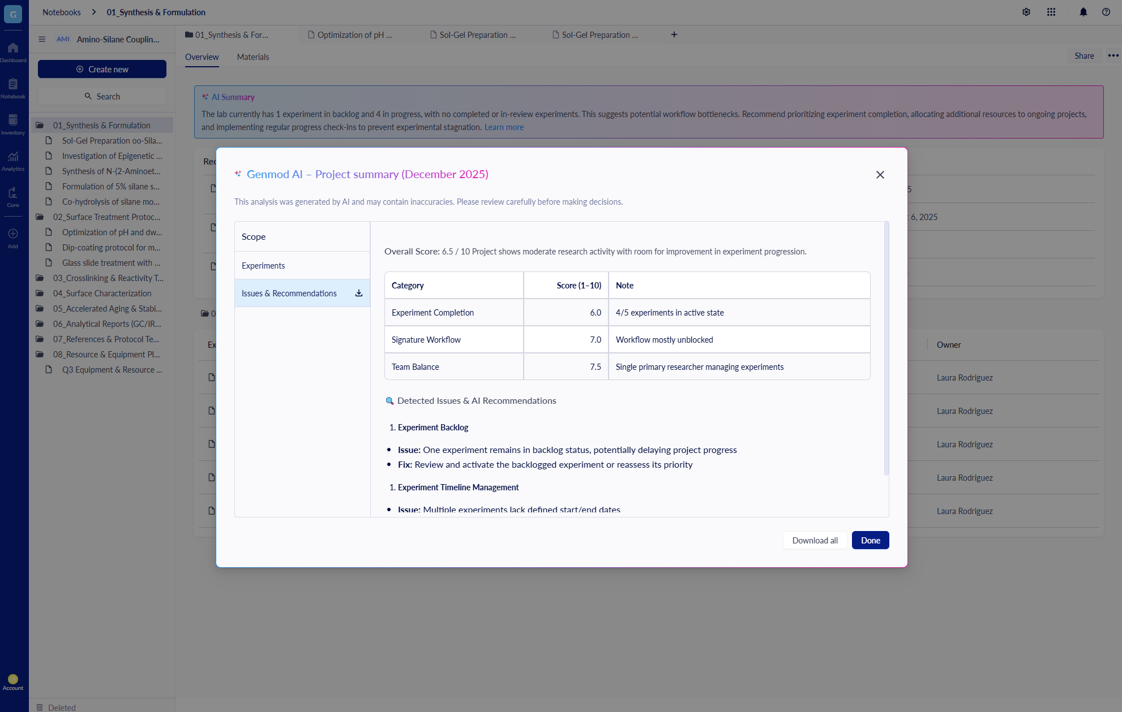Image resolution: width=1122 pixels, height=712 pixels.
Task: Open the settings gear icon
Action: point(1026,12)
